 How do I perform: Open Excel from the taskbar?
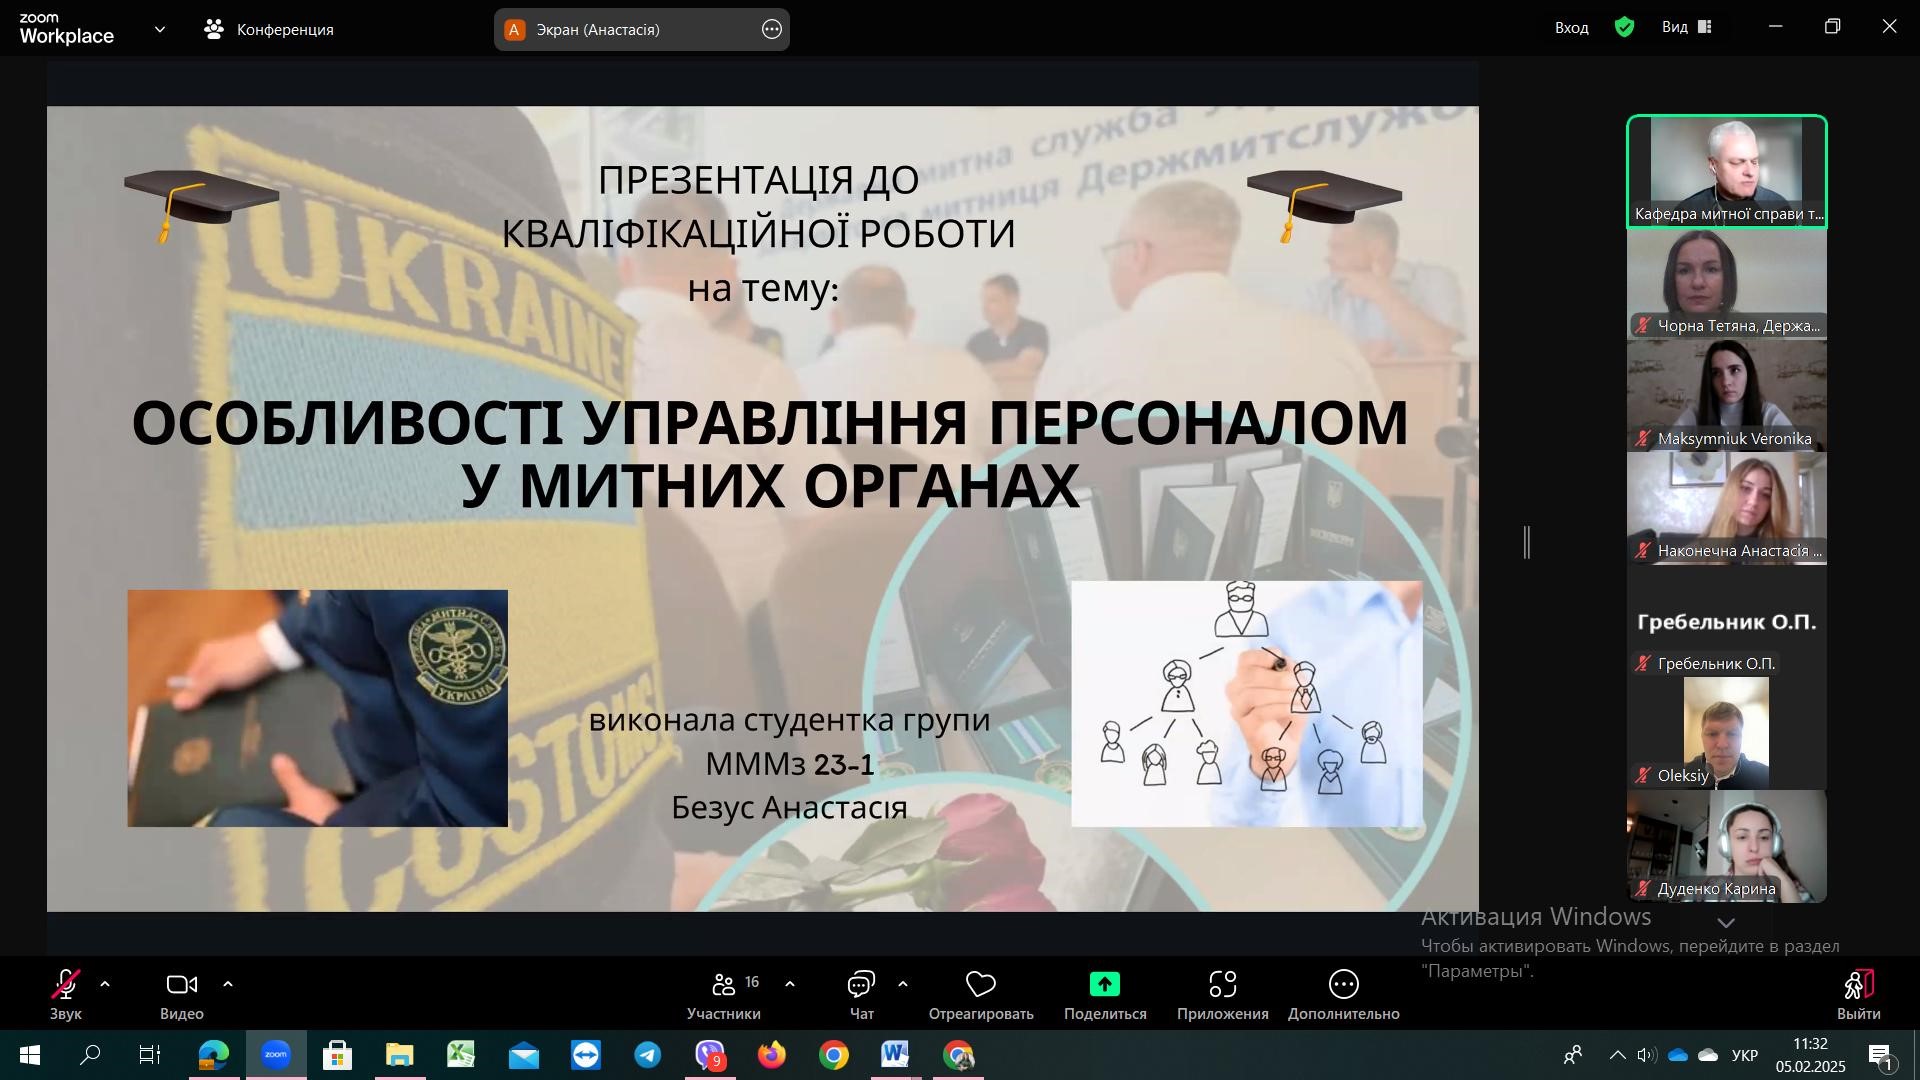point(461,1055)
